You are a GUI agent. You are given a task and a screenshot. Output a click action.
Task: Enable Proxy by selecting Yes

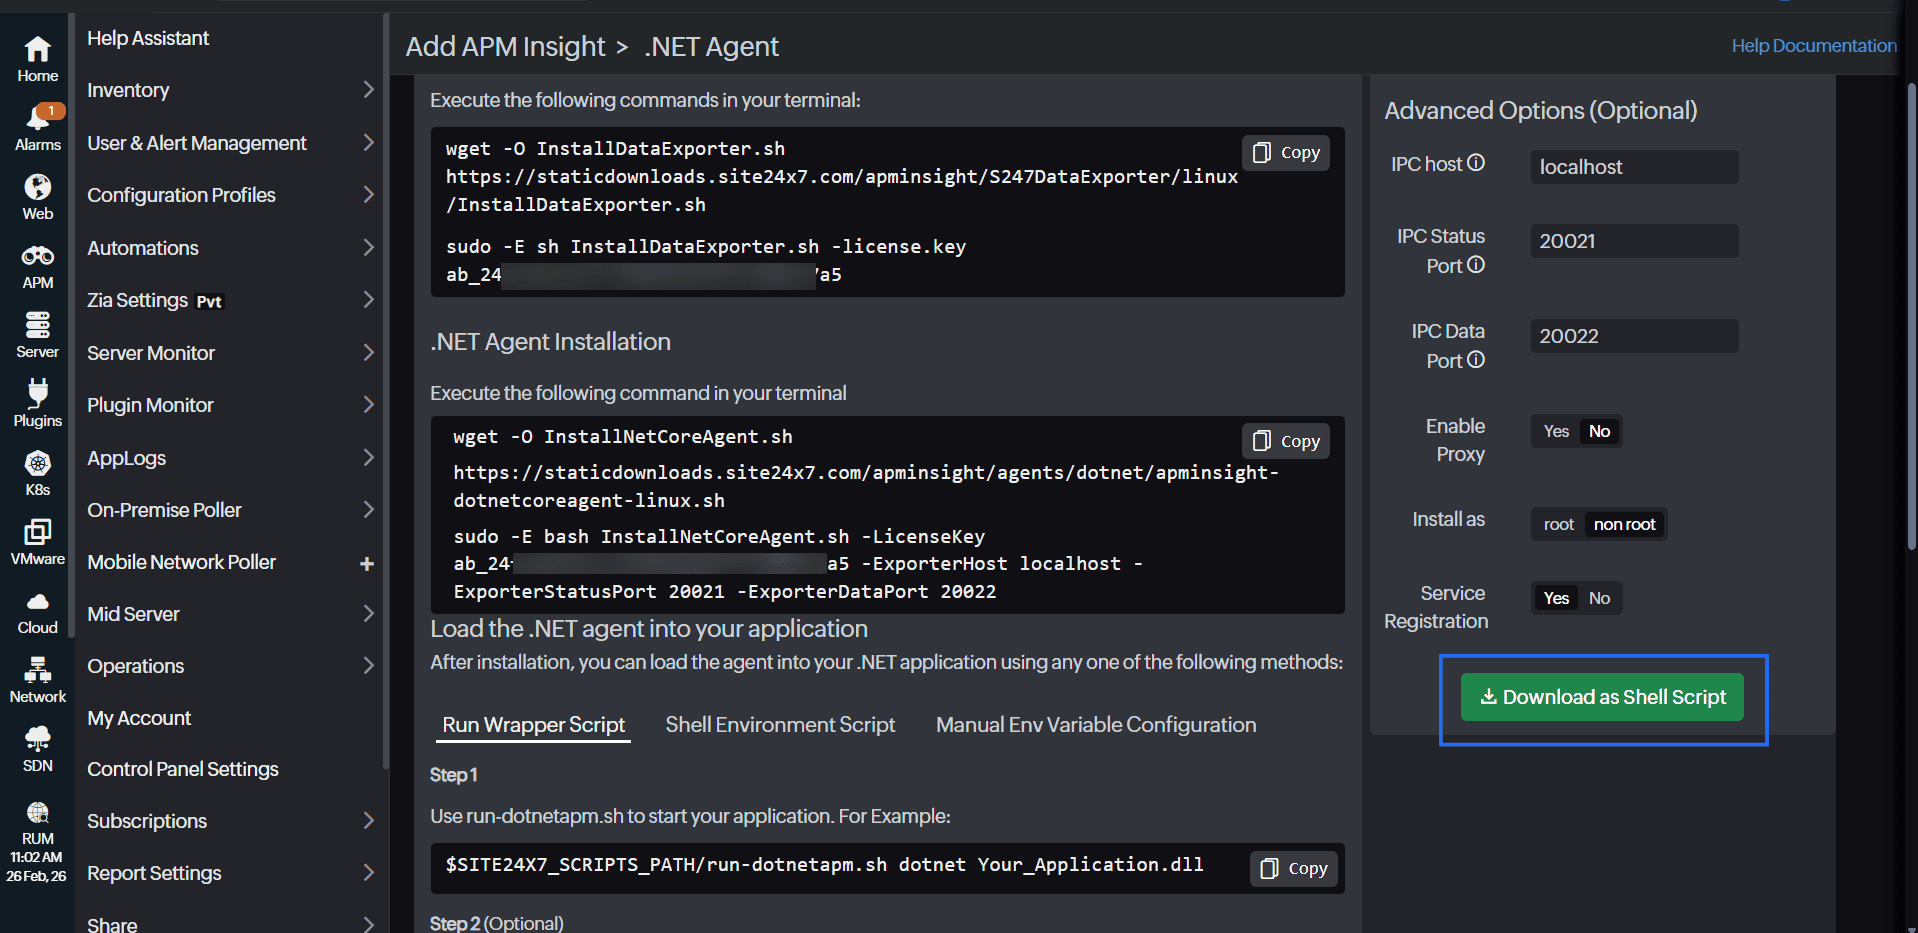(1555, 431)
